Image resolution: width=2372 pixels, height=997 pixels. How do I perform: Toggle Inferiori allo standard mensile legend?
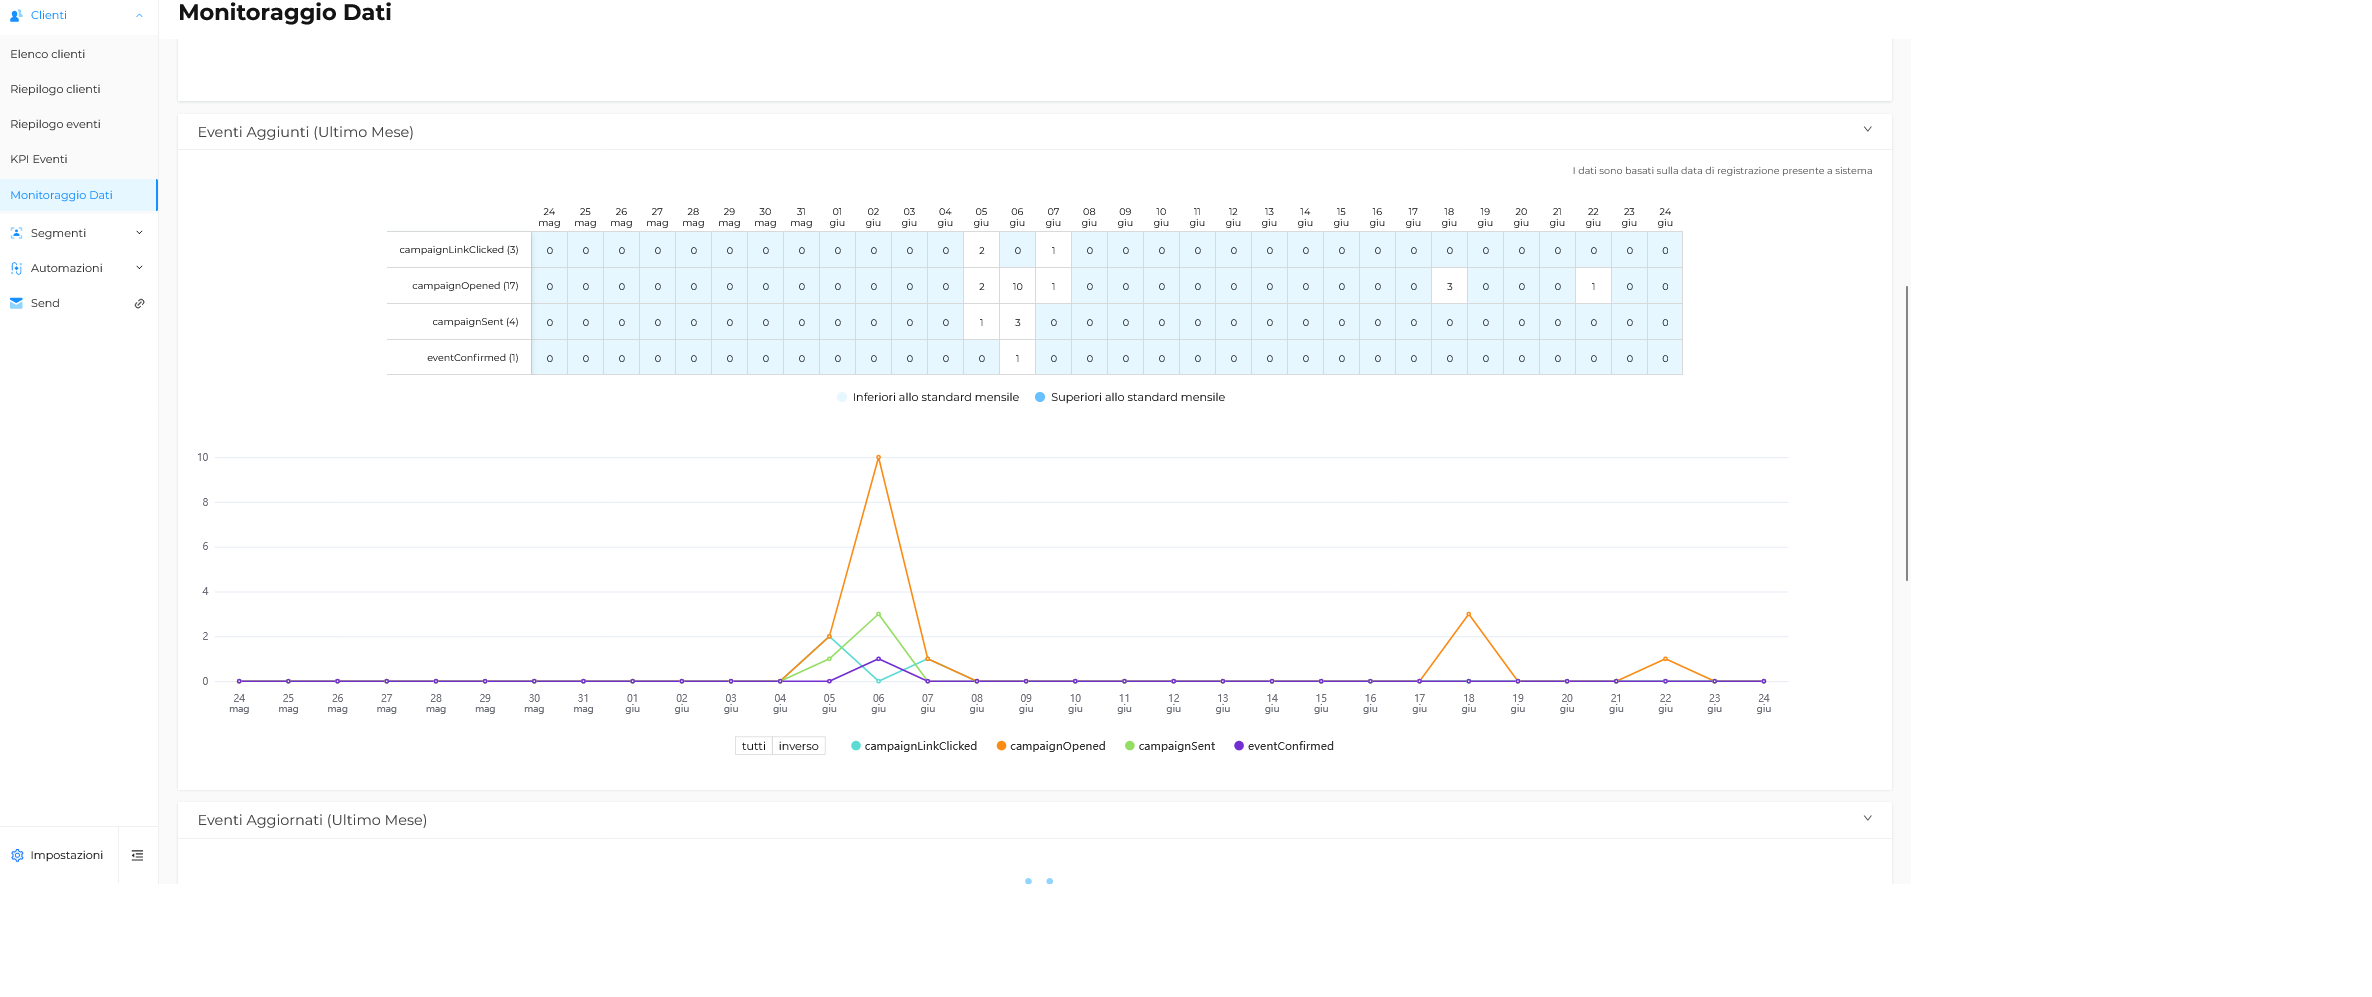928,397
